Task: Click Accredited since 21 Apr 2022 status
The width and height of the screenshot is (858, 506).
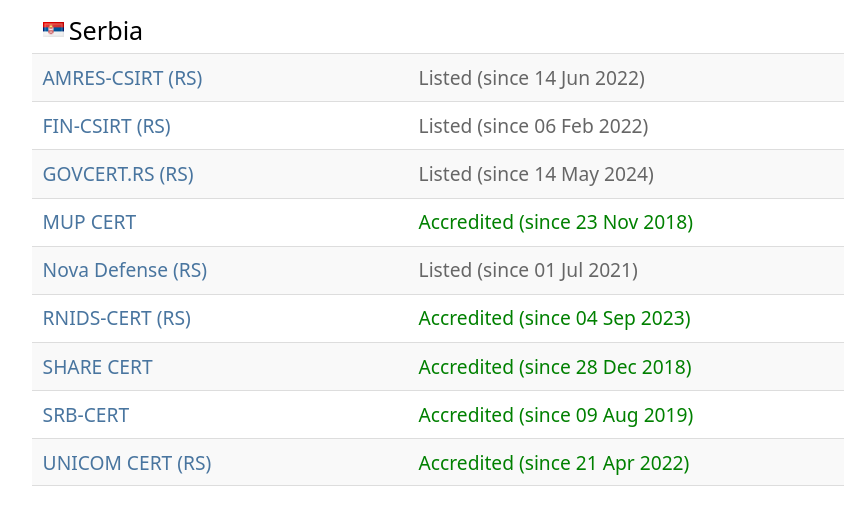Action: [554, 463]
